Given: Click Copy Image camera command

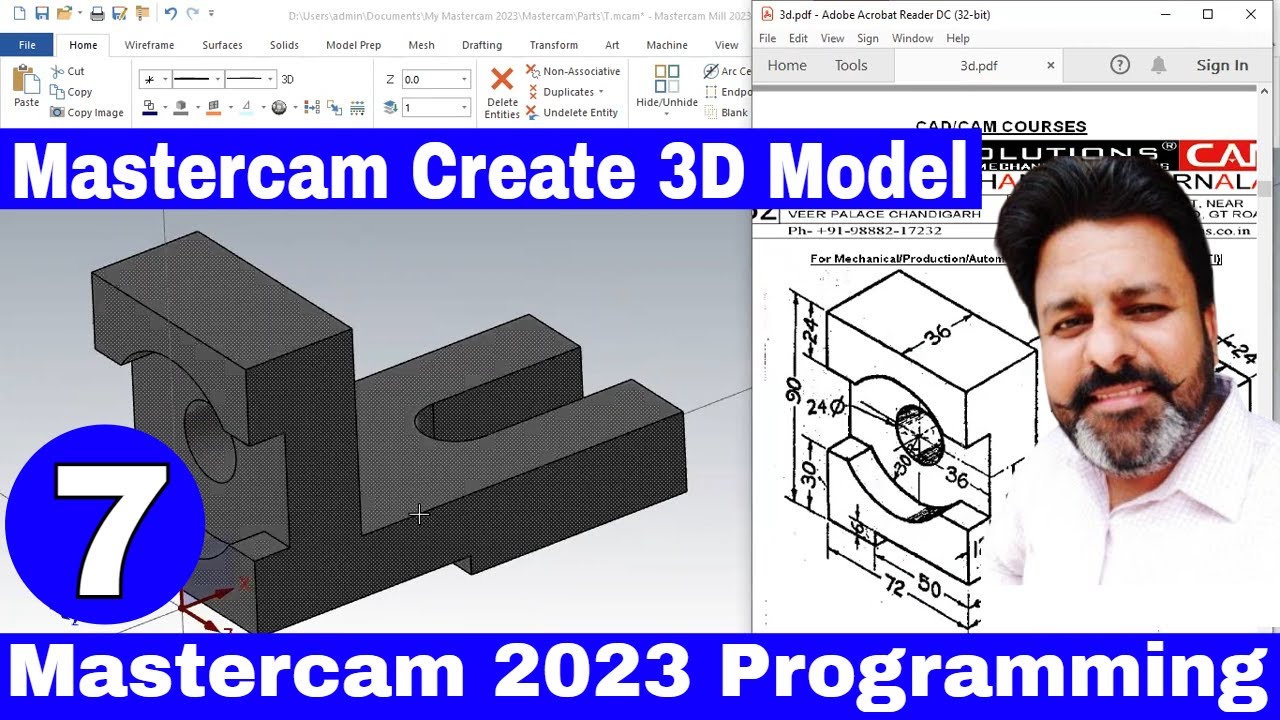Looking at the screenshot, I should click(86, 112).
